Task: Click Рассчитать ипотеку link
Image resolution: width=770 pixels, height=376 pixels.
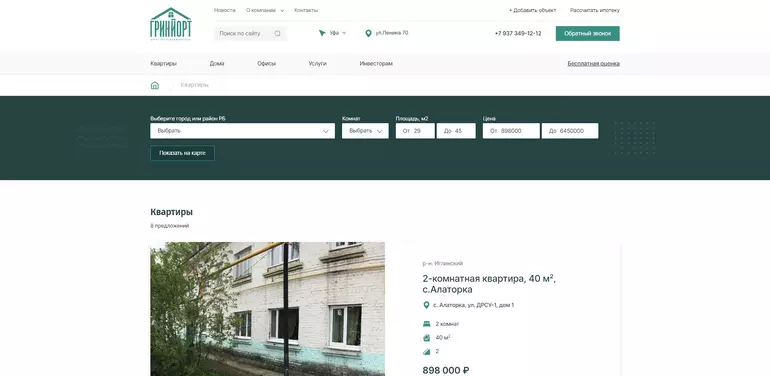Action: [x=595, y=10]
